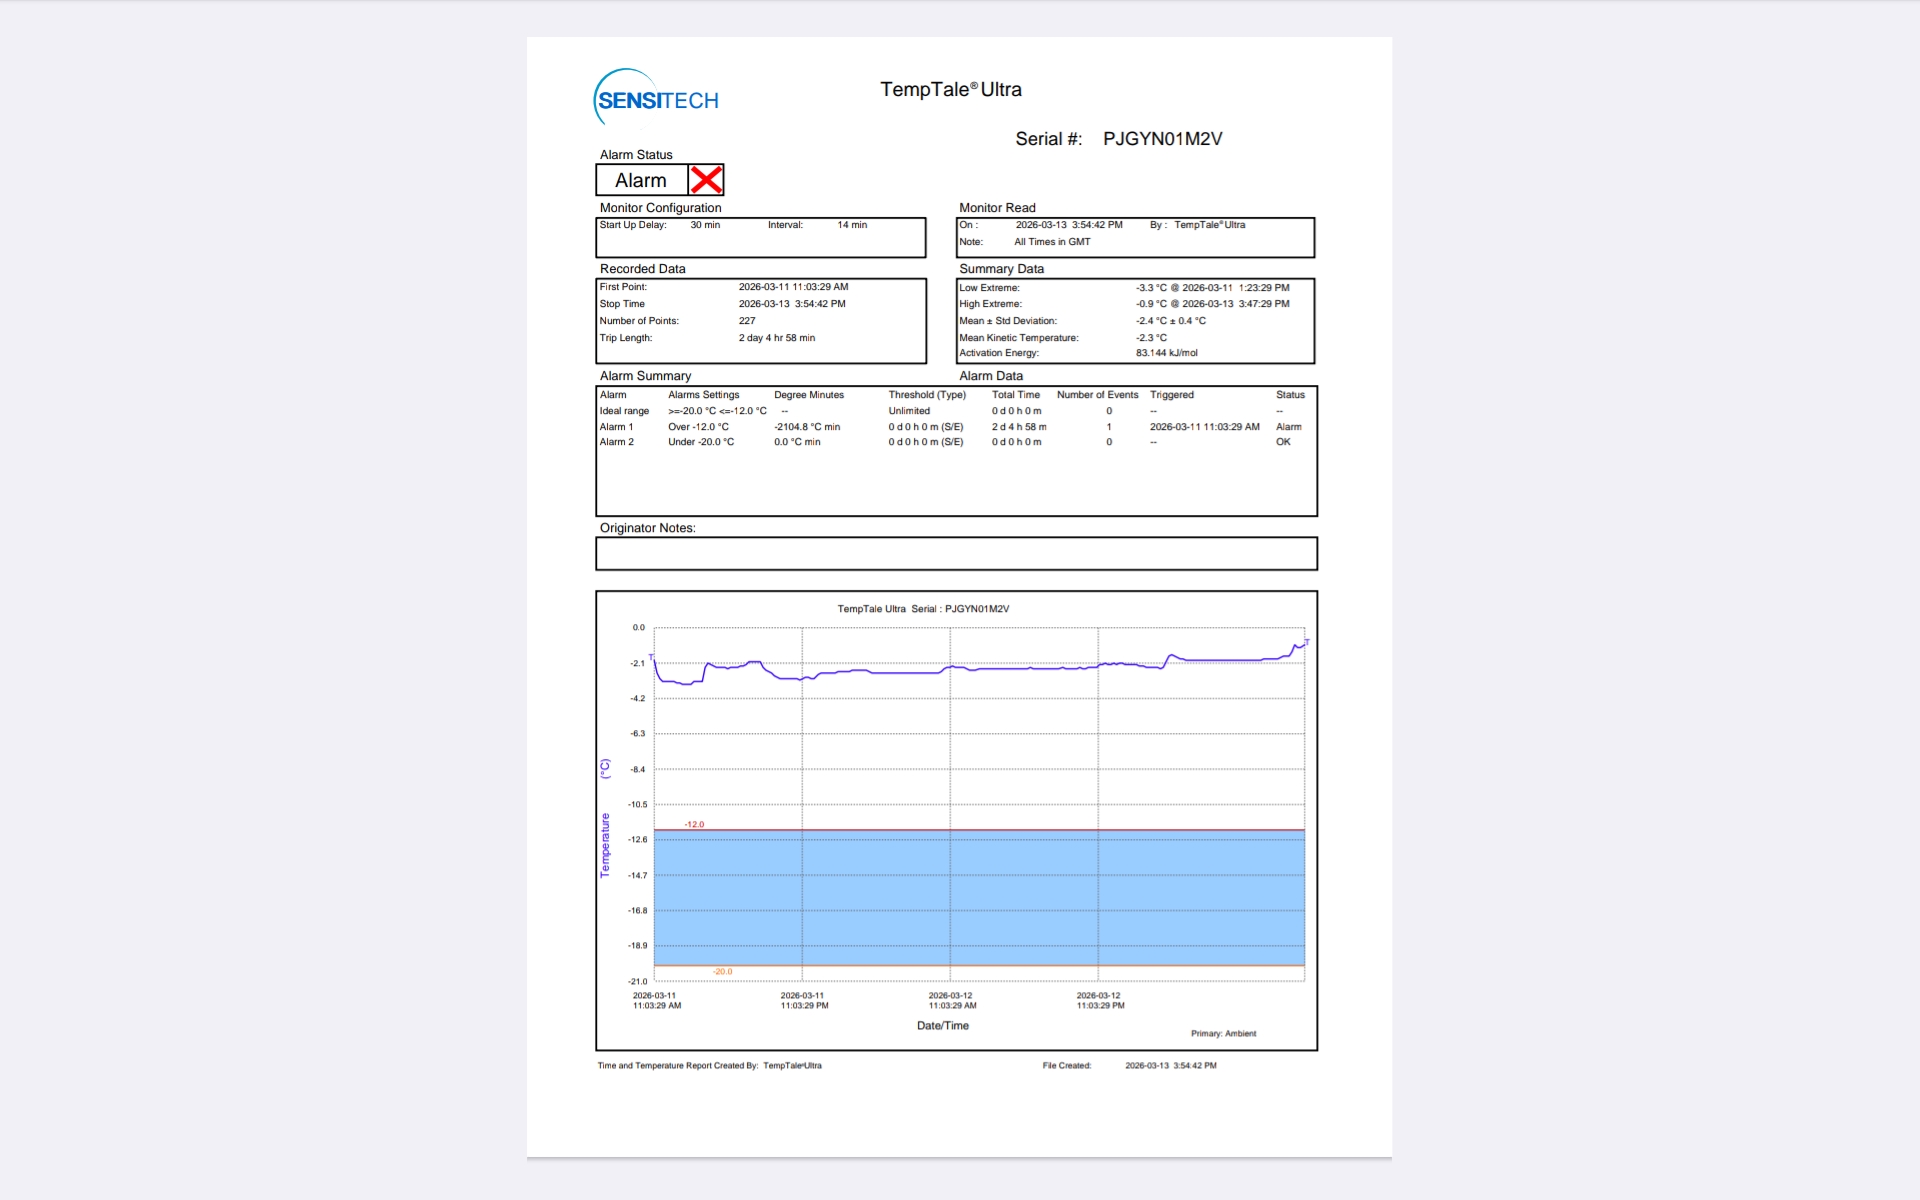The width and height of the screenshot is (1920, 1200).
Task: Click inside the Originator Notes box
Action: click(955, 553)
